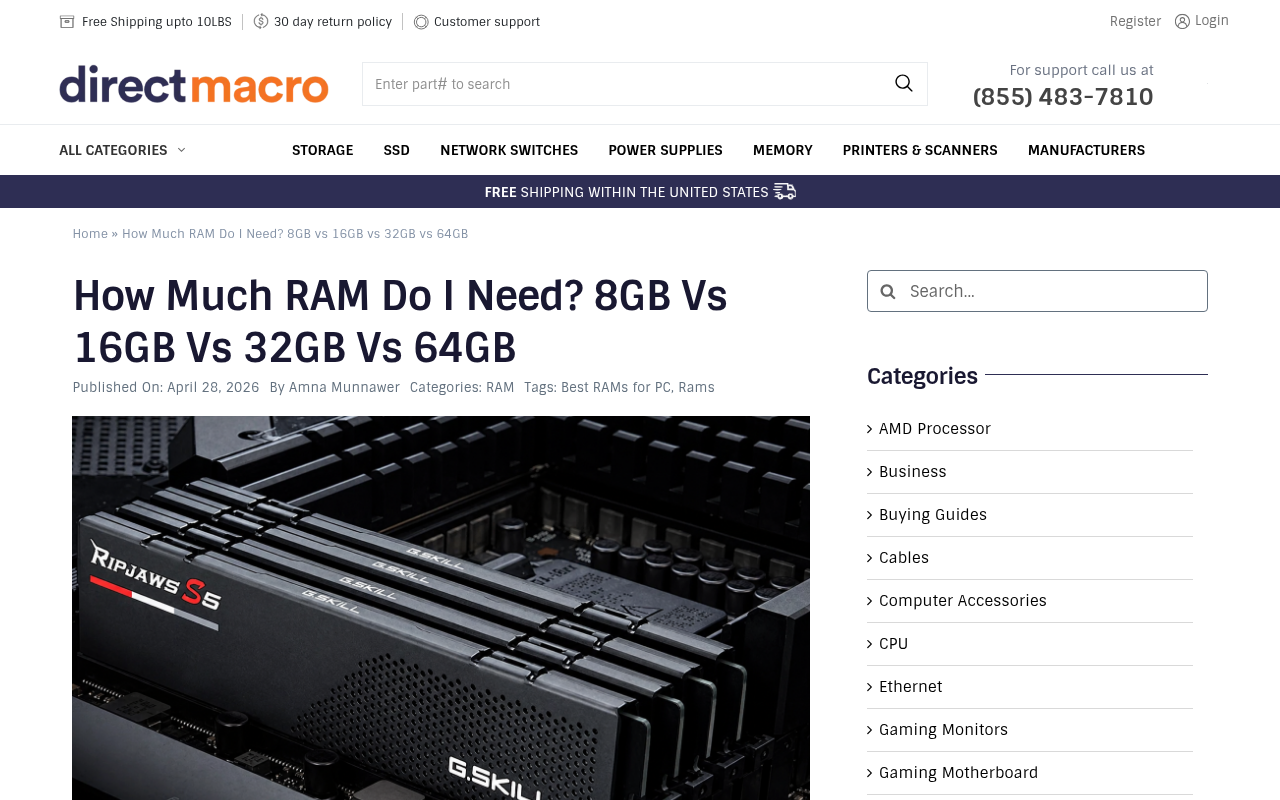Open the Storage menu
This screenshot has height=800, width=1280.
coord(322,150)
